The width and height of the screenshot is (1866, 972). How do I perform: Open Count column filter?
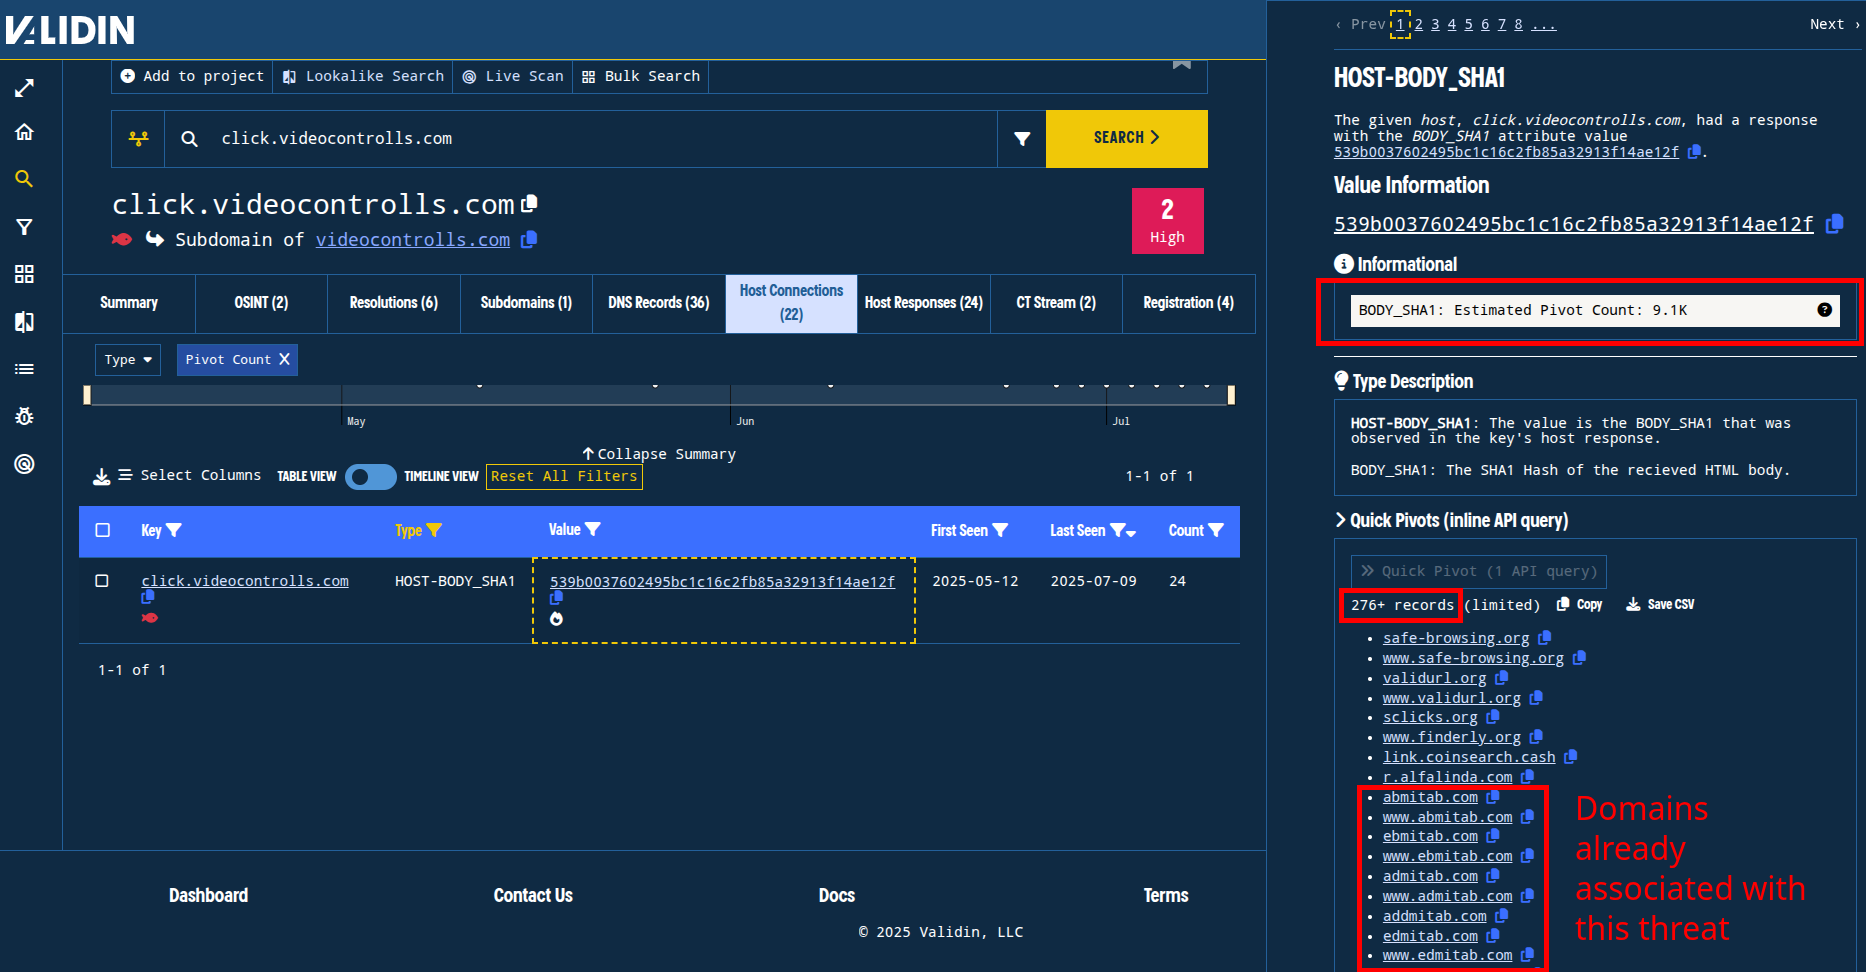pos(1216,531)
